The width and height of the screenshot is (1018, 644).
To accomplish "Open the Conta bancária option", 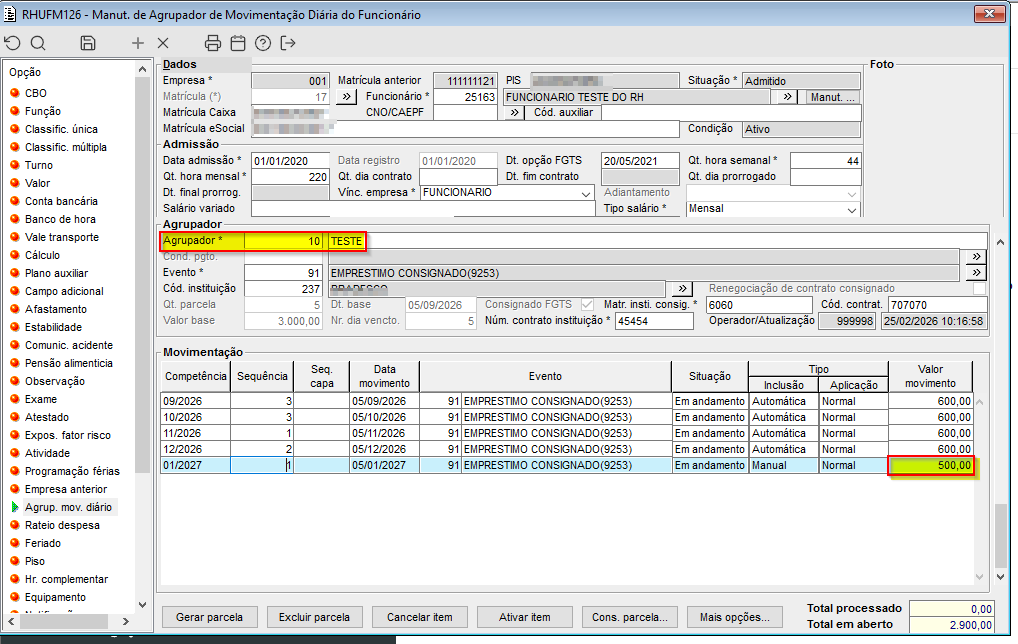I will click(61, 201).
